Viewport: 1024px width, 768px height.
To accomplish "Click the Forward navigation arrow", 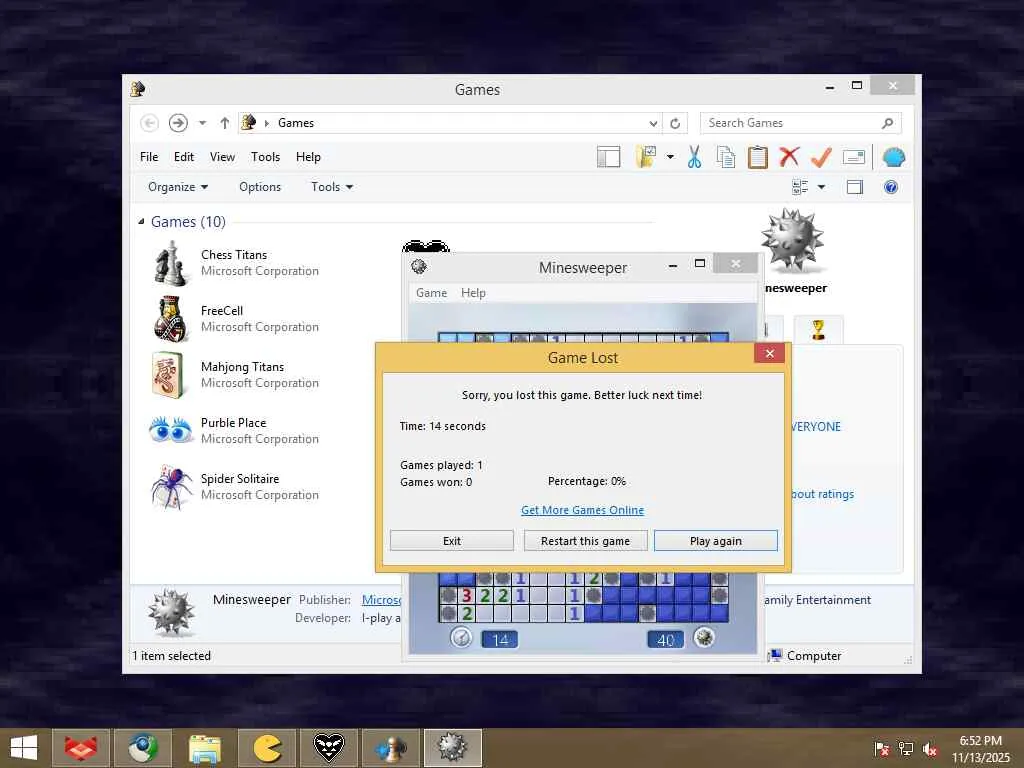I will click(x=178, y=123).
